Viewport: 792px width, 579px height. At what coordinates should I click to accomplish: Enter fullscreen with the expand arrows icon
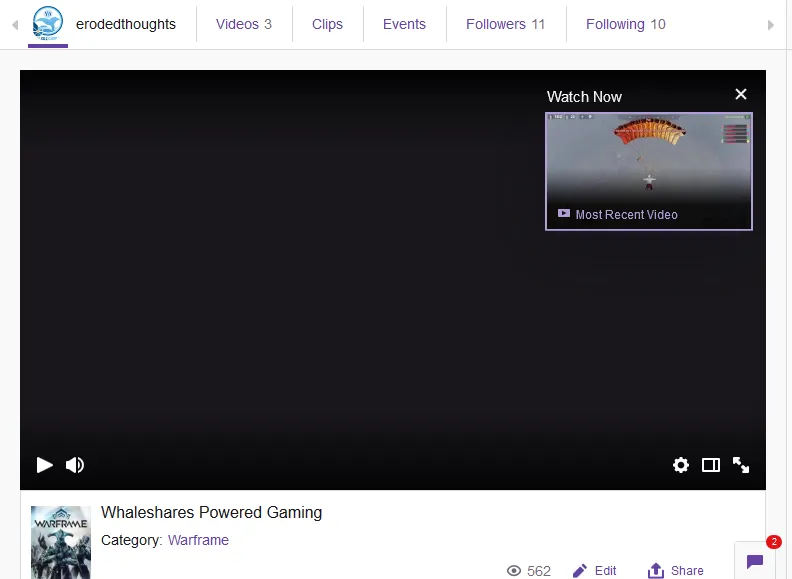tap(741, 465)
